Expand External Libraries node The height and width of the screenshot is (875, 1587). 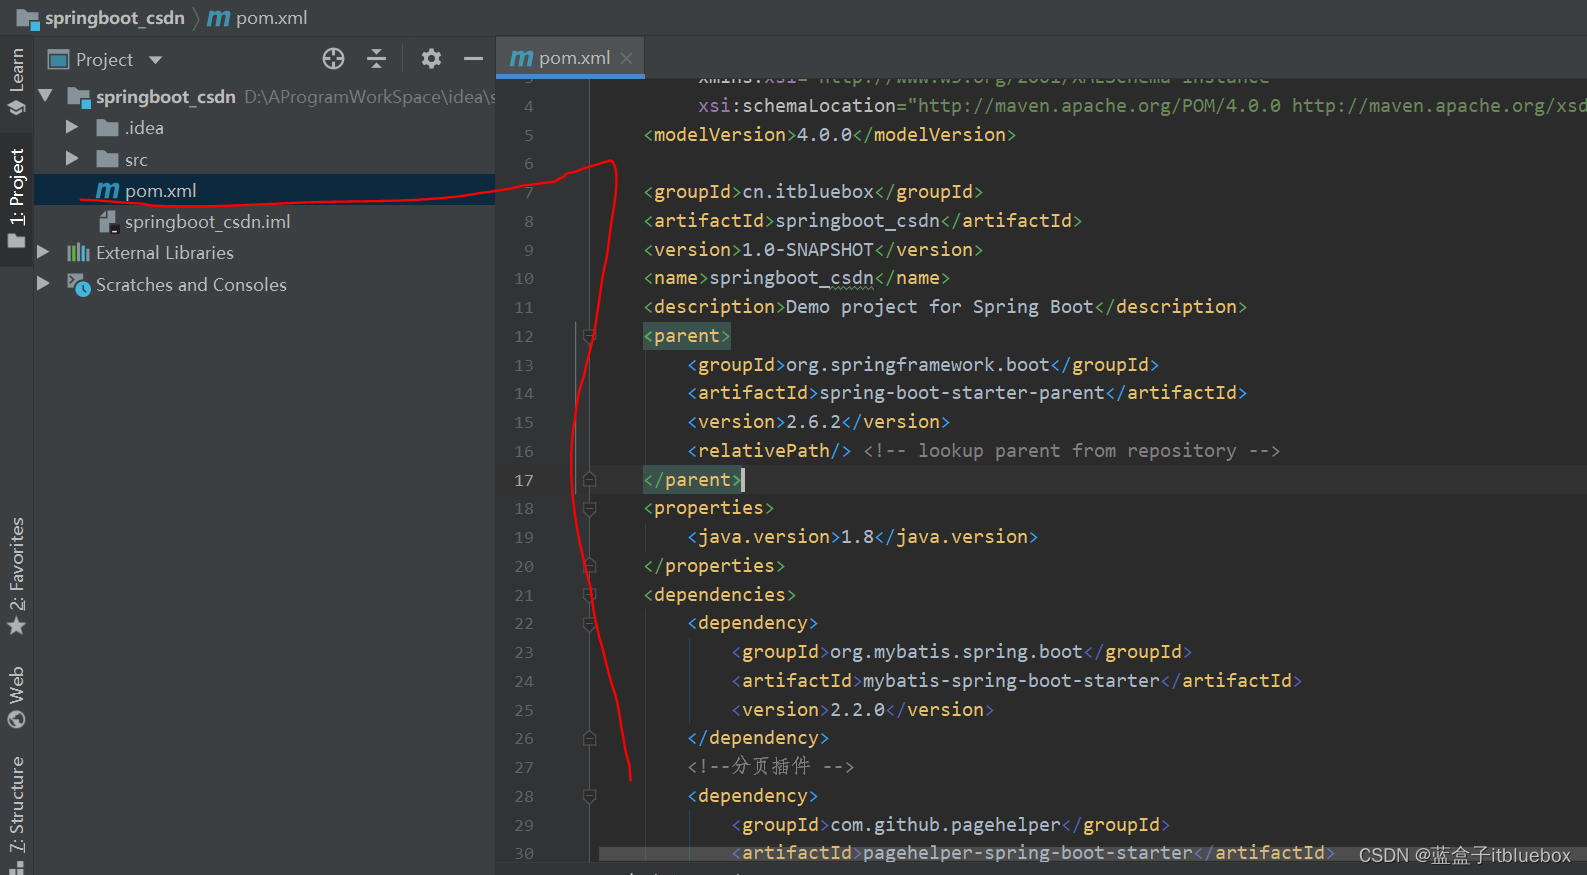pos(43,252)
